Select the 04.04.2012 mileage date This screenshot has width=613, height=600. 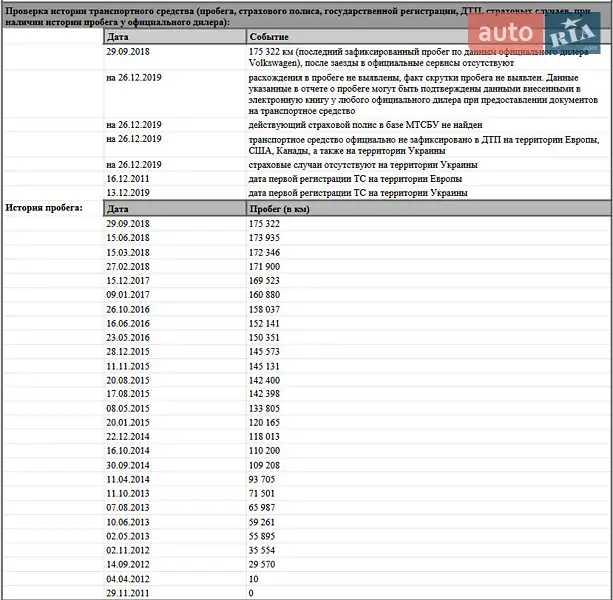(128, 579)
